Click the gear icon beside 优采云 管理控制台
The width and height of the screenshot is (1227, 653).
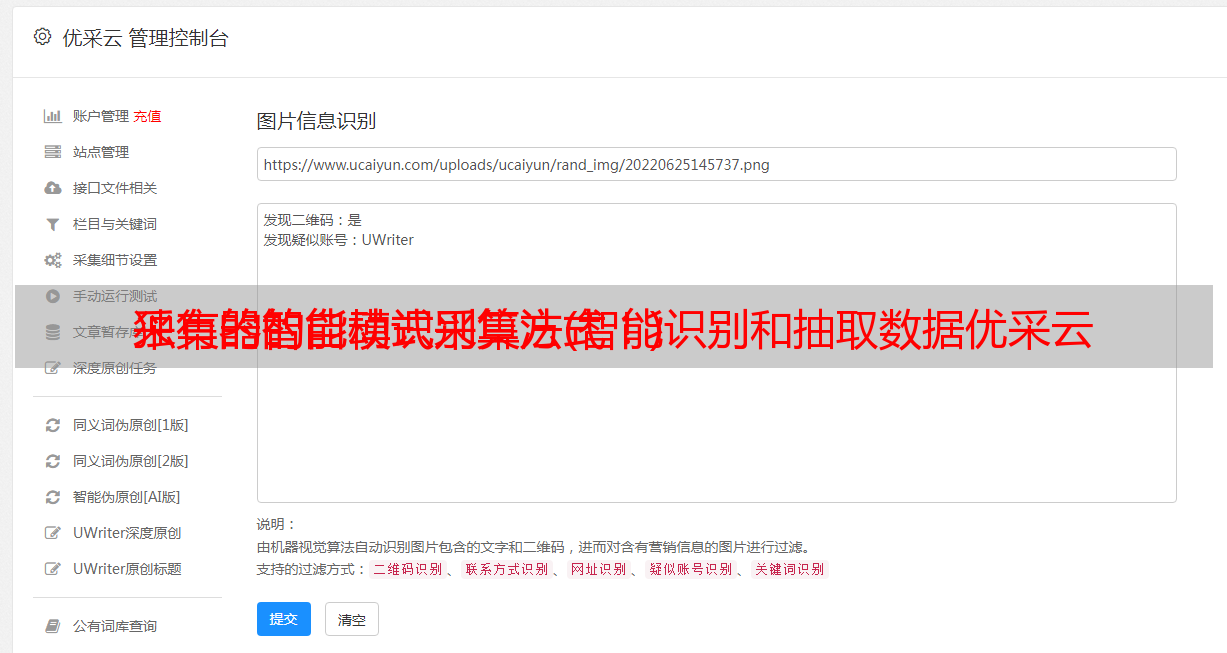[x=42, y=37]
